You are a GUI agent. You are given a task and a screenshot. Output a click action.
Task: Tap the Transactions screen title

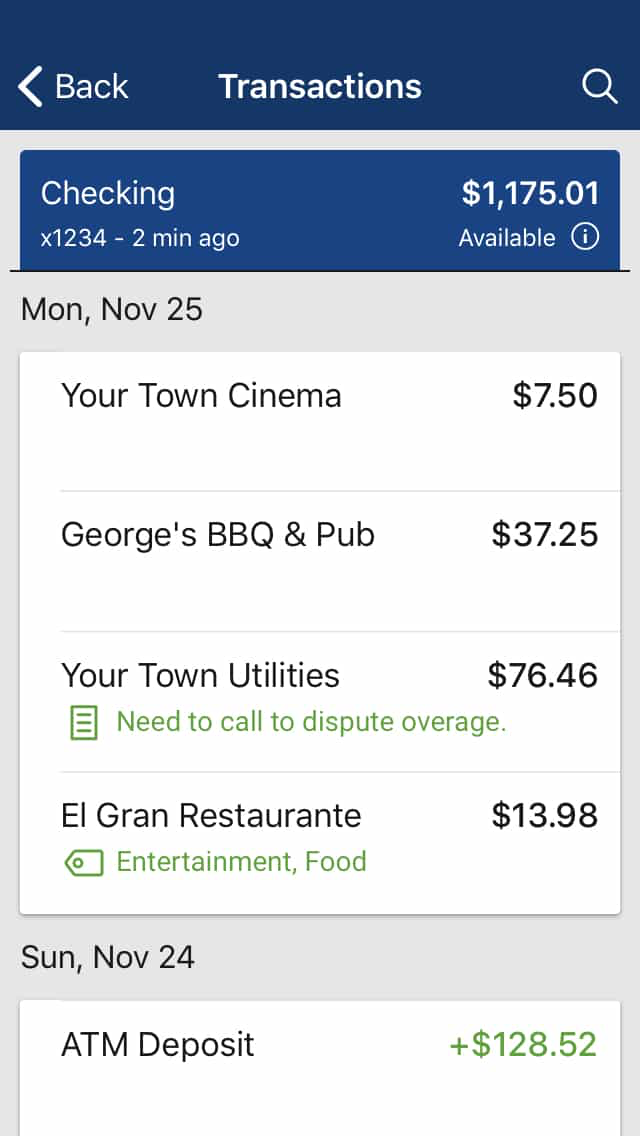coord(320,87)
